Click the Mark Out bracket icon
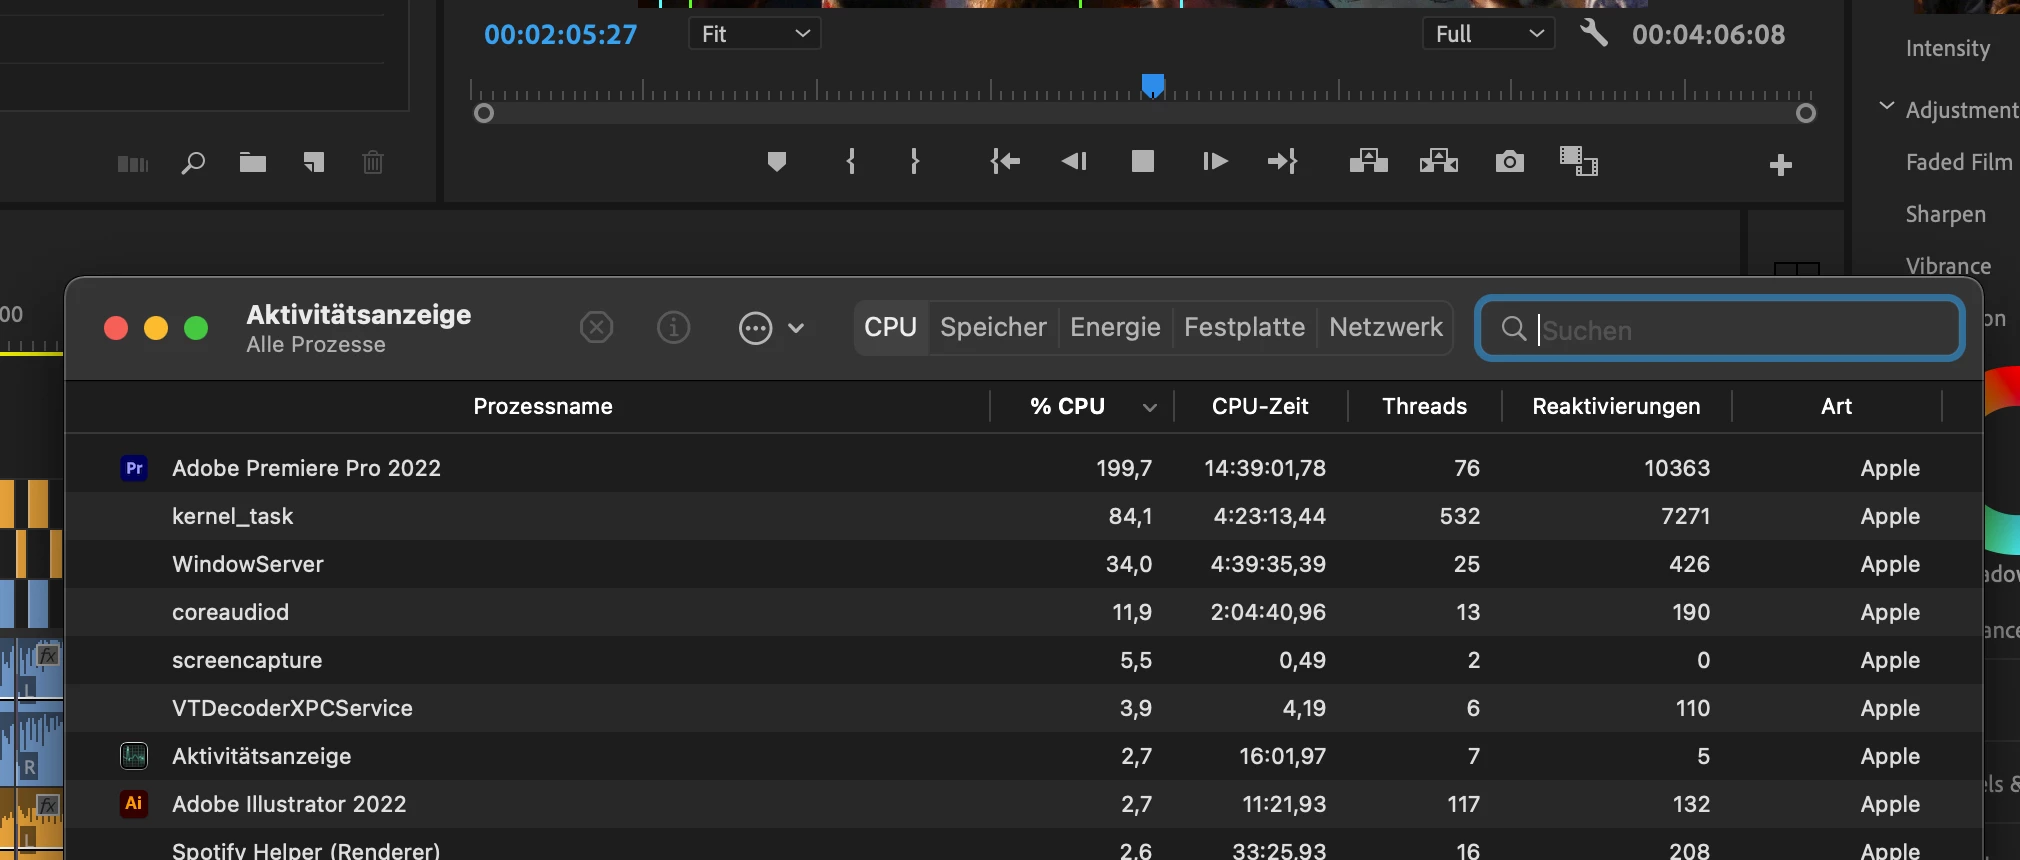 click(914, 161)
